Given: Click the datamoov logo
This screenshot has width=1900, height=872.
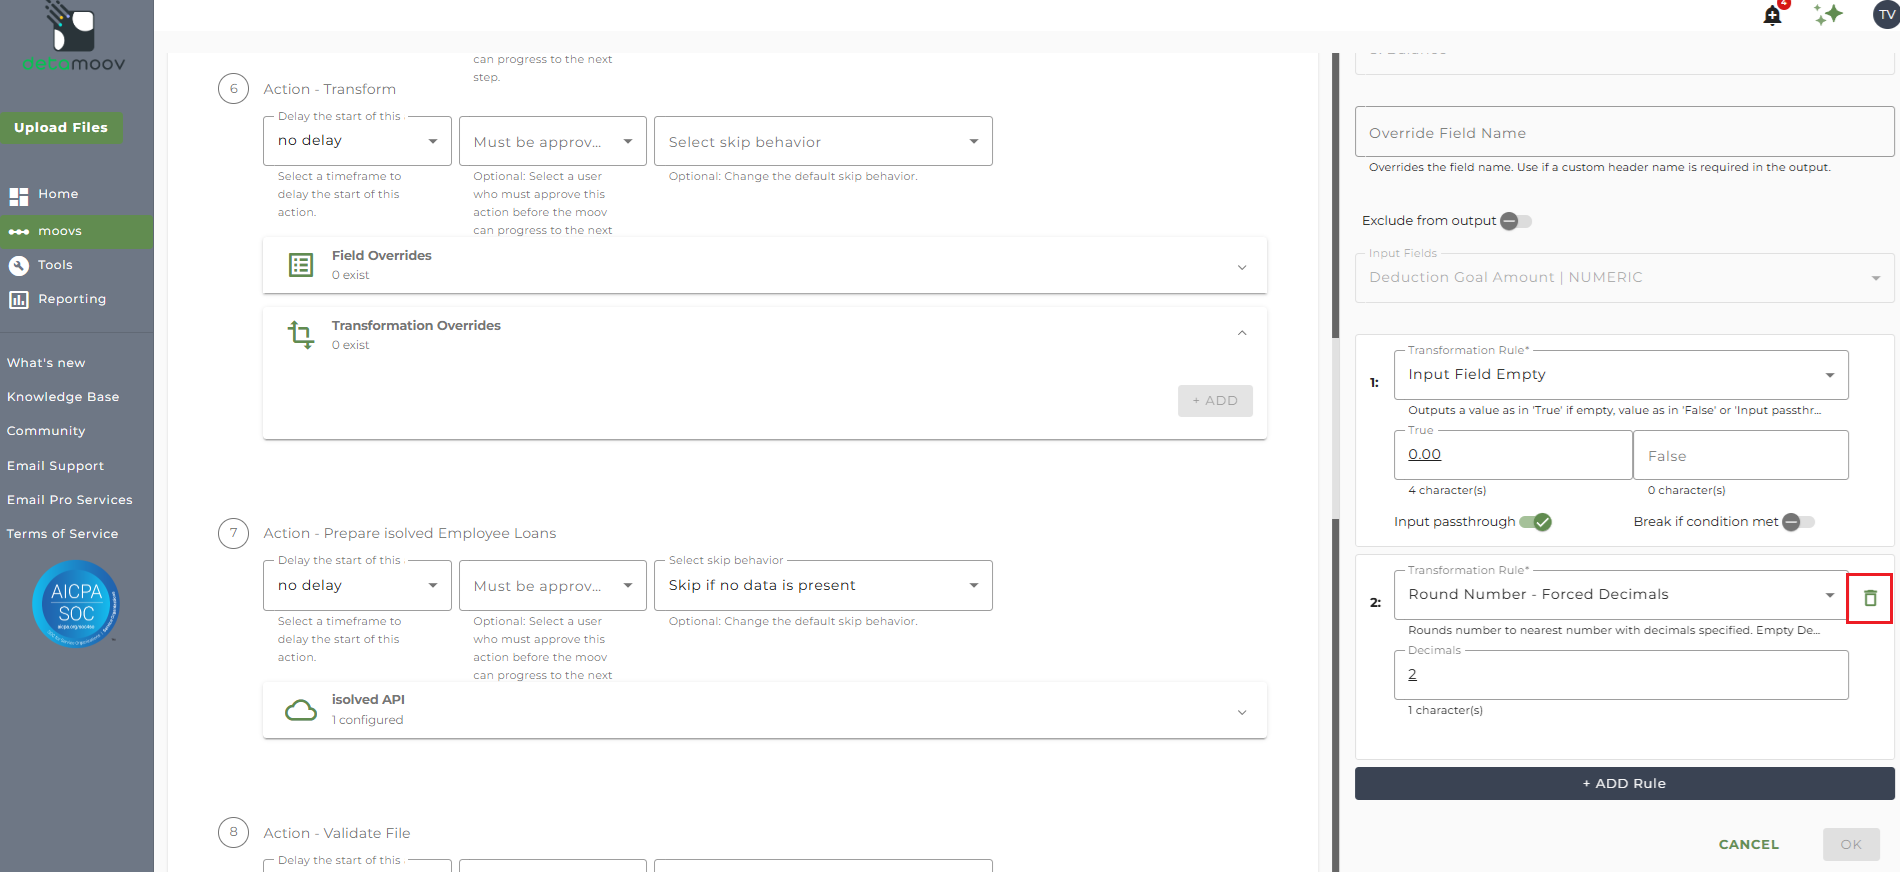Looking at the screenshot, I should click(75, 37).
